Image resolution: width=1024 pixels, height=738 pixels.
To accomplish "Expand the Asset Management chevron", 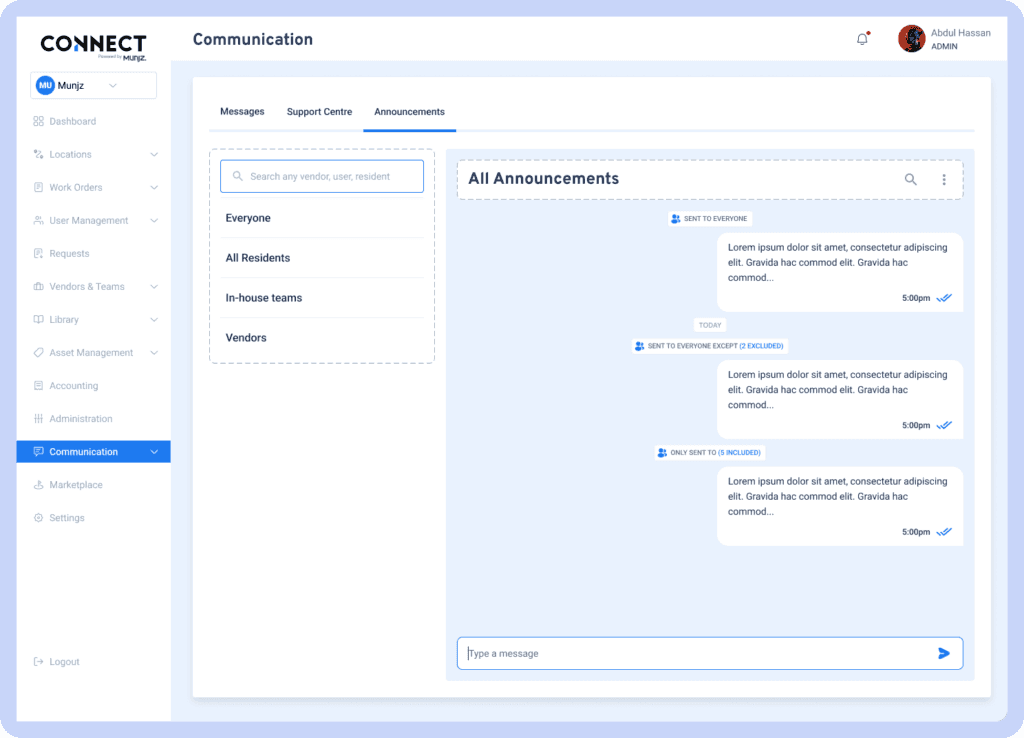I will click(x=154, y=353).
